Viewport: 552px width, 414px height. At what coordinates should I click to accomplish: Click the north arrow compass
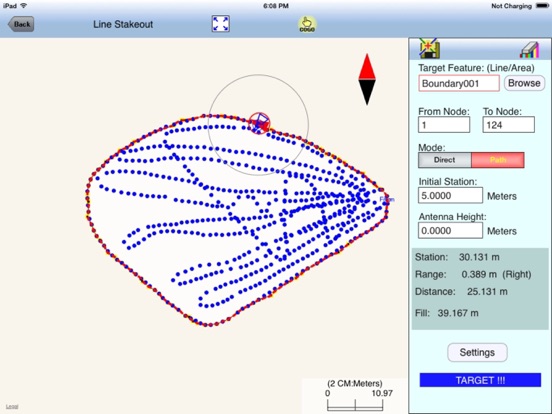pos(367,80)
